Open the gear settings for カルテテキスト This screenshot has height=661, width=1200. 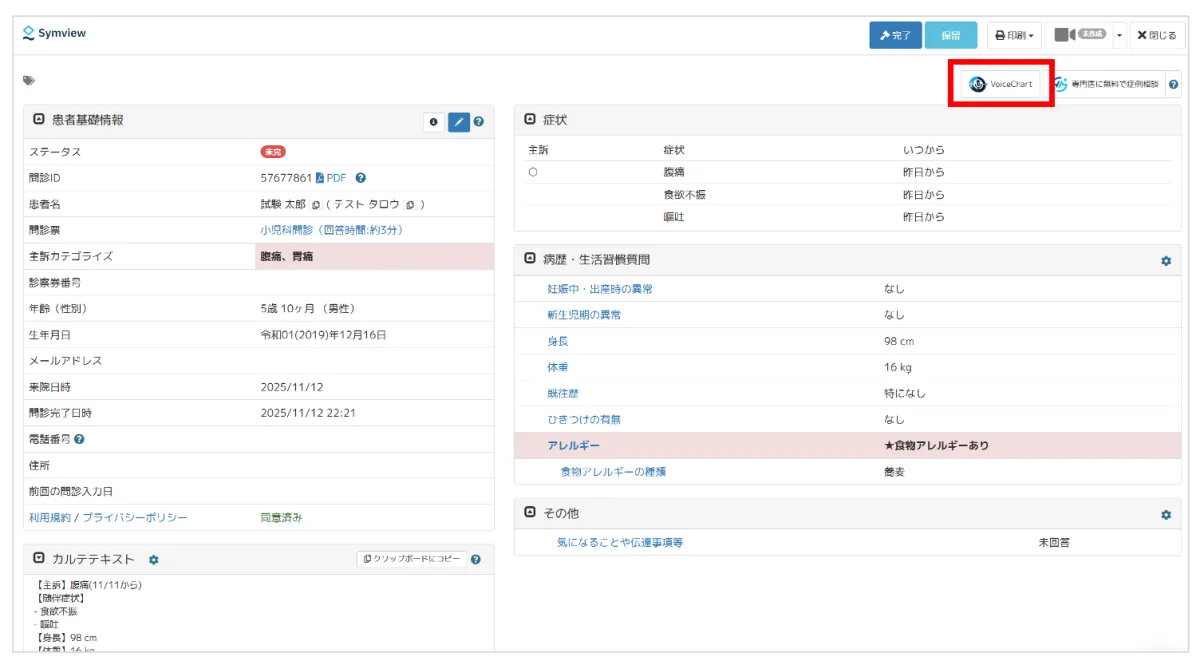[154, 560]
